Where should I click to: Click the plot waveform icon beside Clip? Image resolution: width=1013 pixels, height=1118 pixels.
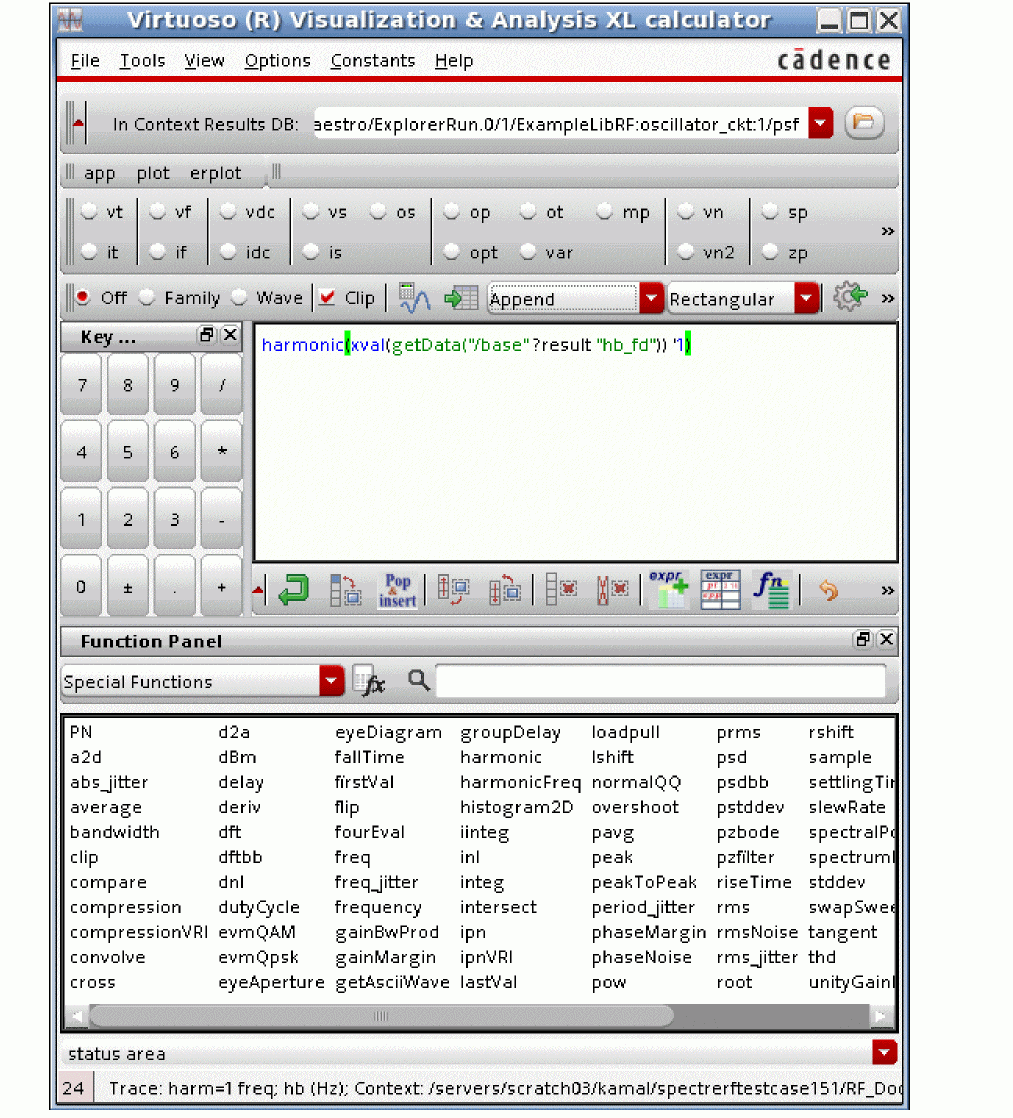[x=414, y=298]
